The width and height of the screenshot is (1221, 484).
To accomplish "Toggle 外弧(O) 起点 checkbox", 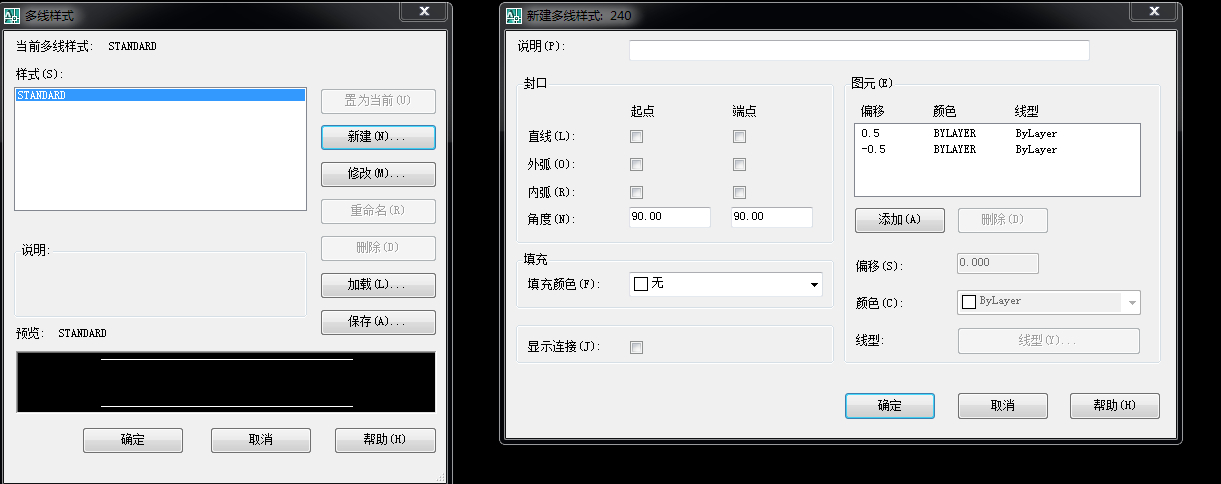I will [636, 164].
